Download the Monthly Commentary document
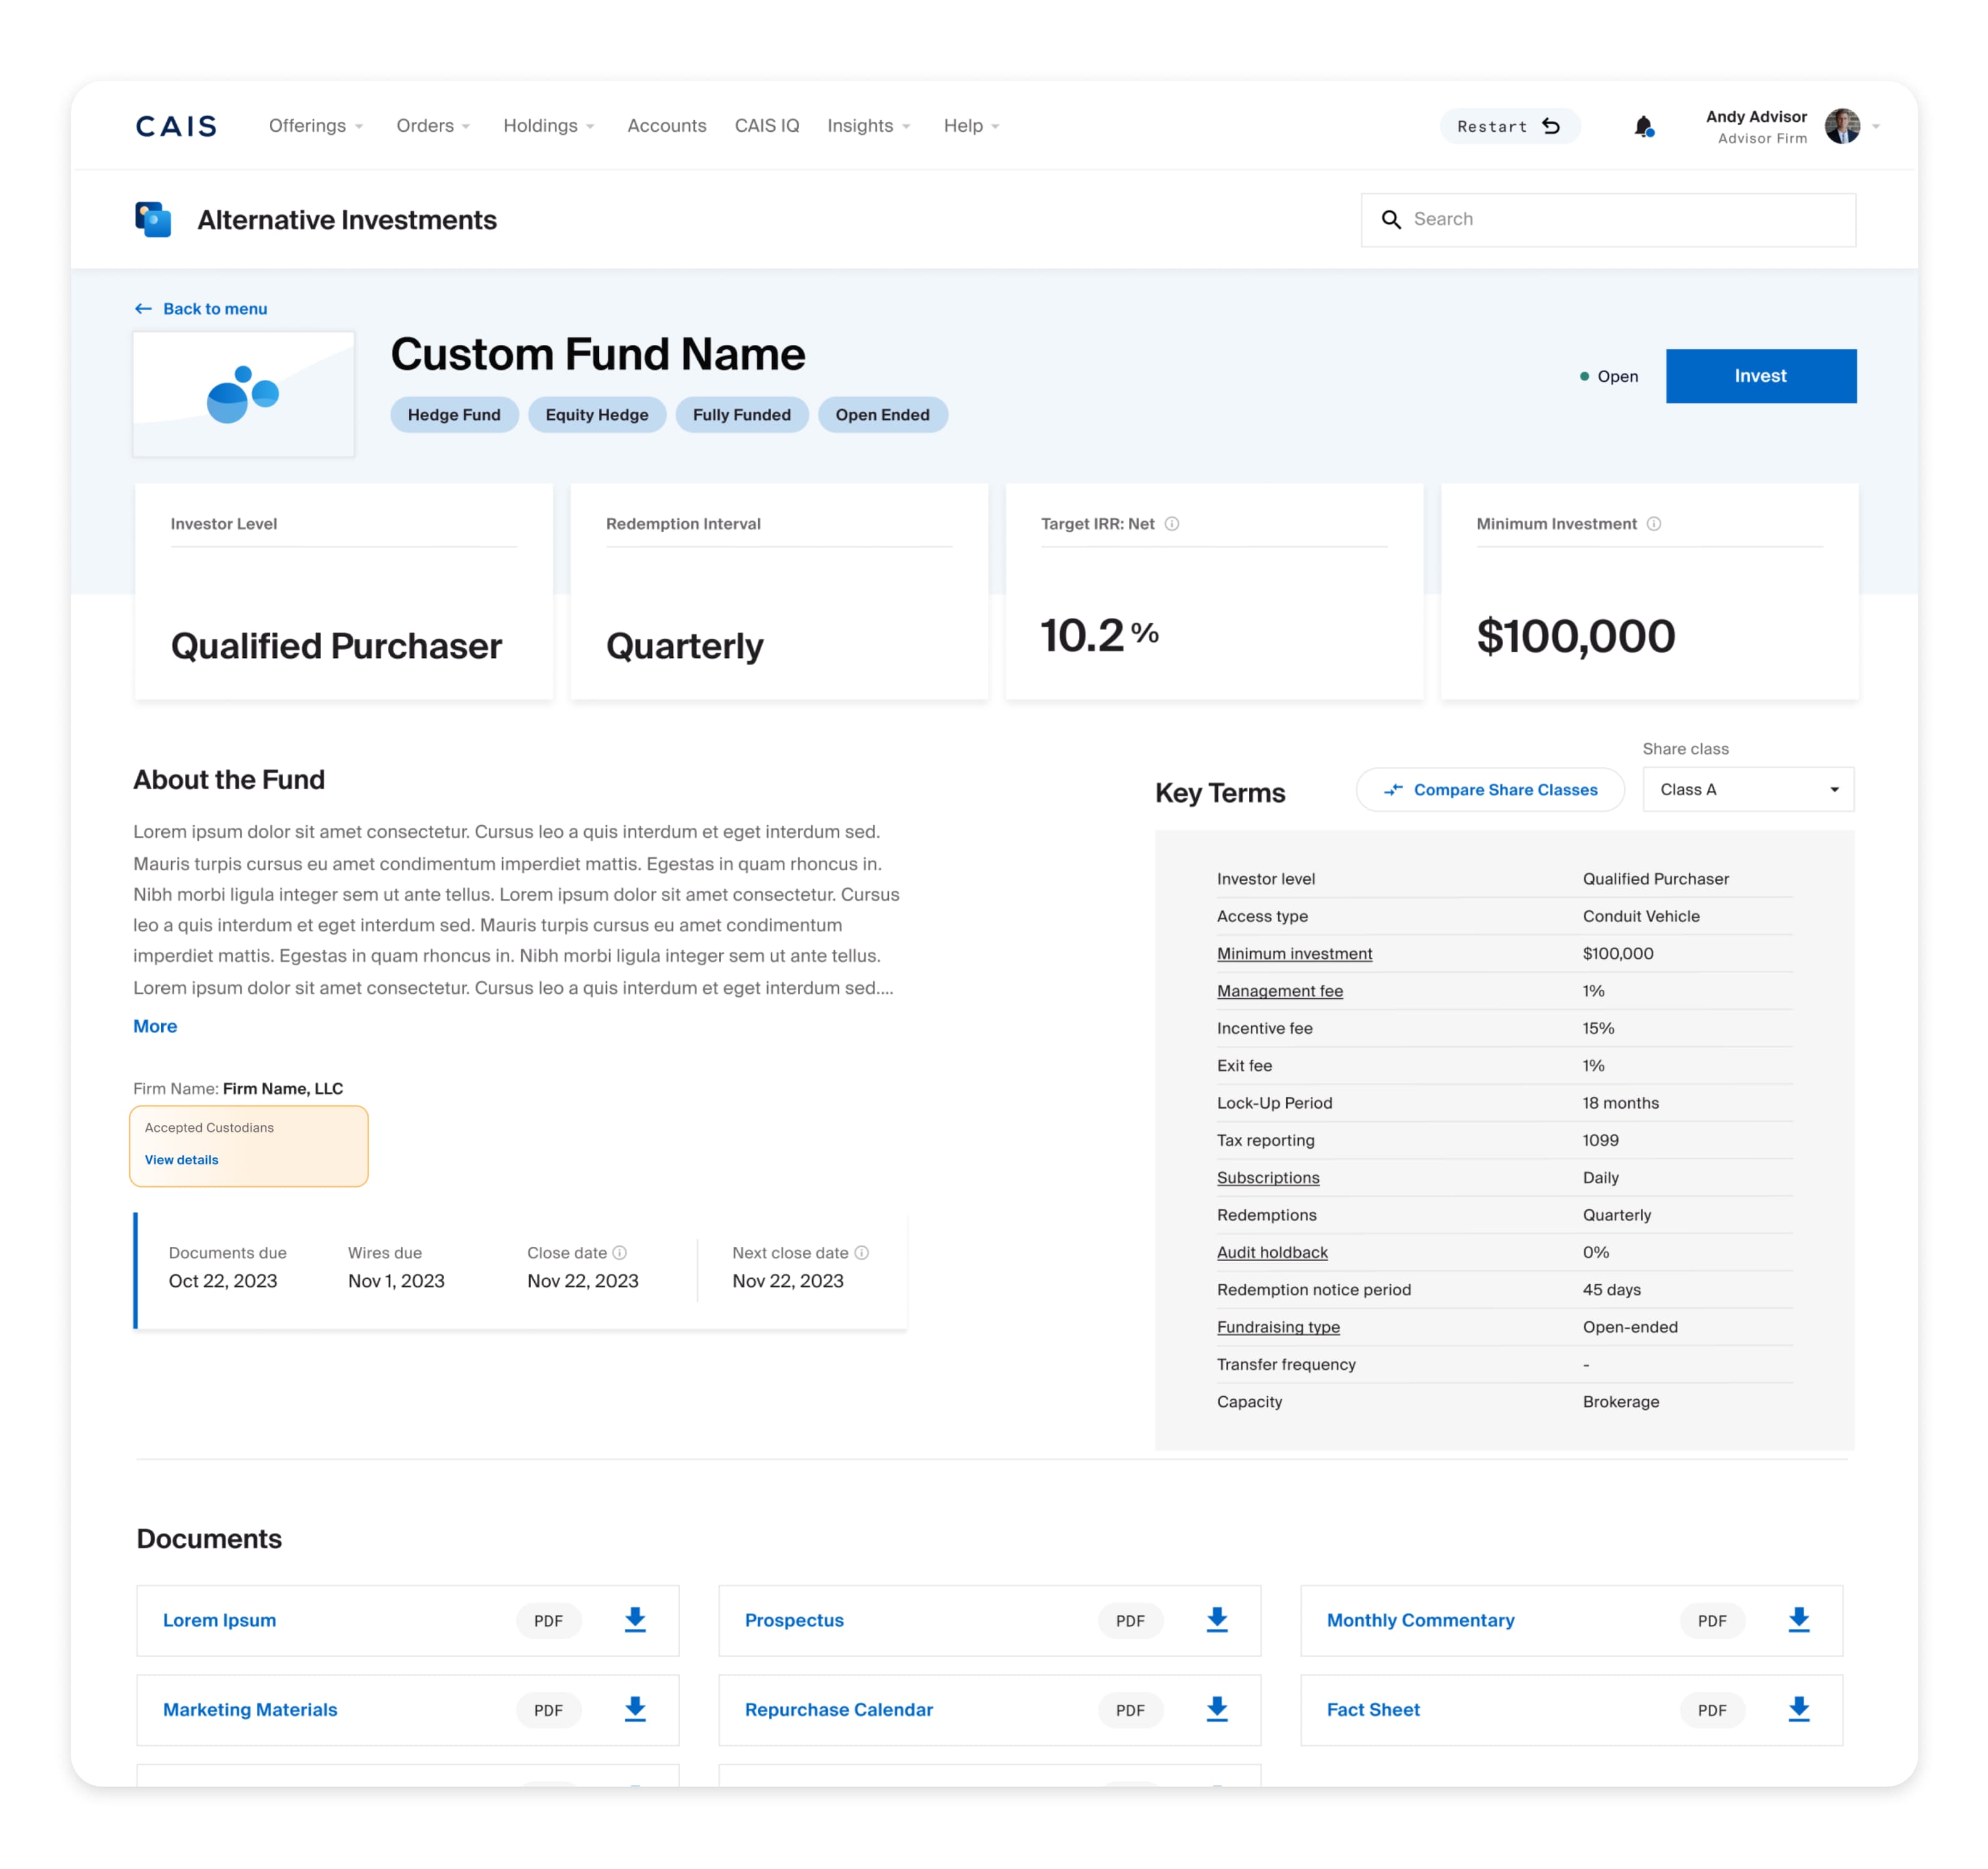This screenshot has height=1869, width=1988. [x=1798, y=1620]
